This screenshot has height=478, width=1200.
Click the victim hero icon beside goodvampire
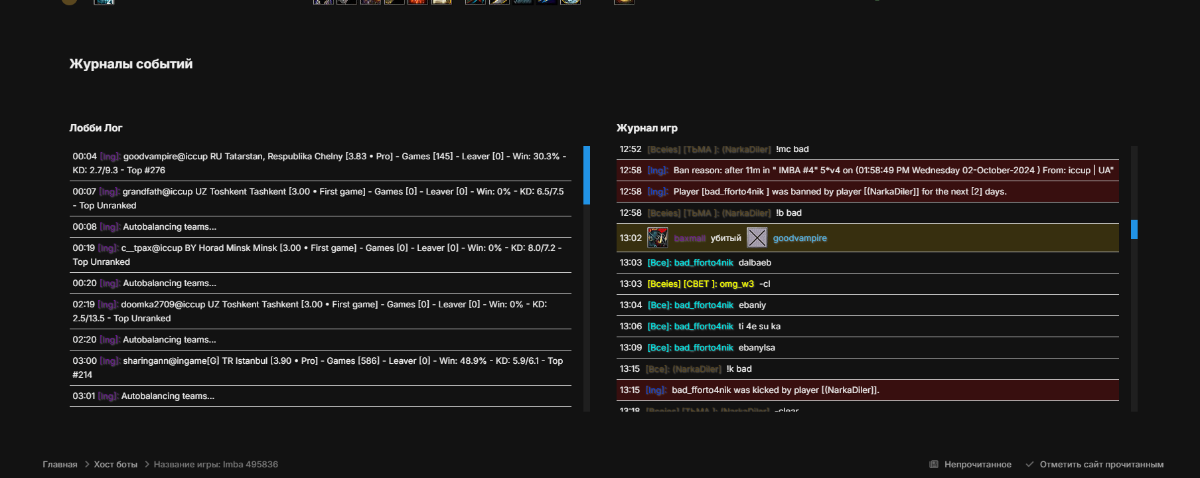(x=757, y=238)
